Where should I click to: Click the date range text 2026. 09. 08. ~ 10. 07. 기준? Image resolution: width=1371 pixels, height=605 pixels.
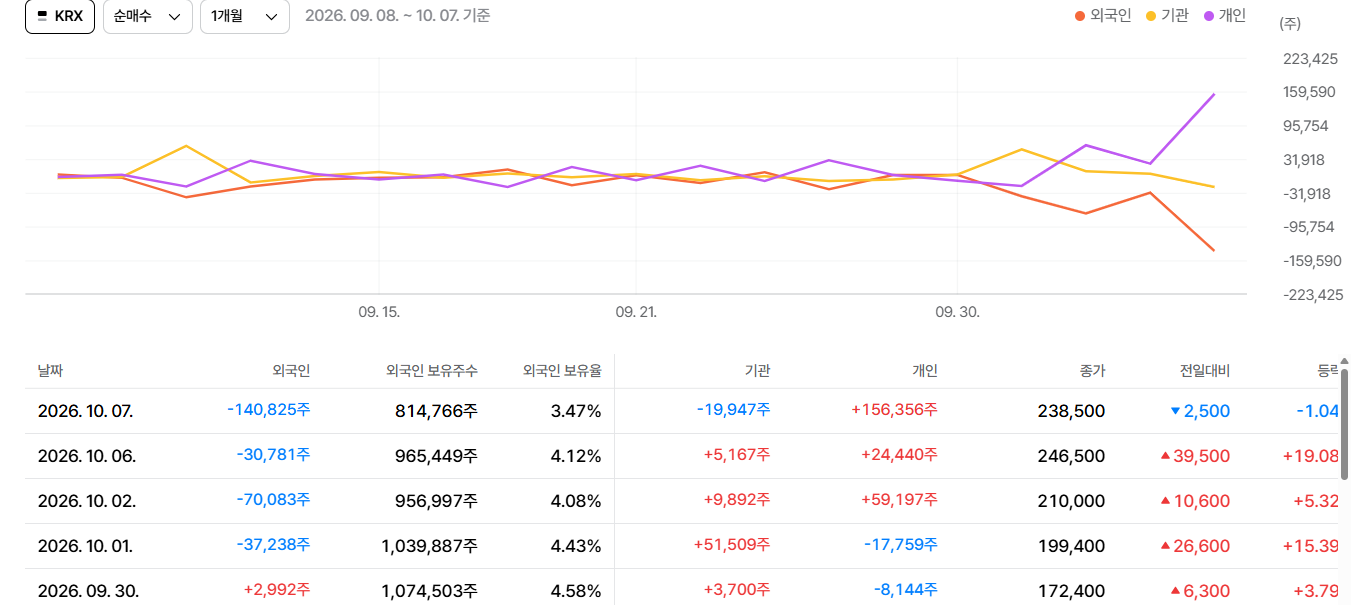[397, 16]
